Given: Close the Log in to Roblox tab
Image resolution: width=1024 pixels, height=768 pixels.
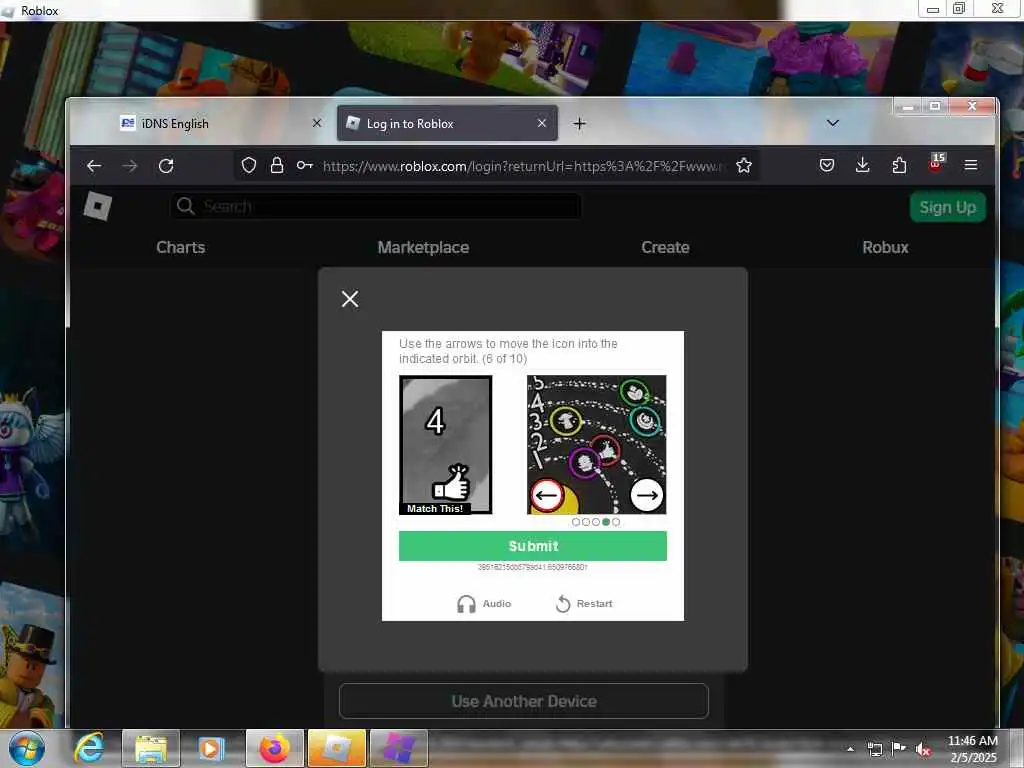Looking at the screenshot, I should [541, 123].
